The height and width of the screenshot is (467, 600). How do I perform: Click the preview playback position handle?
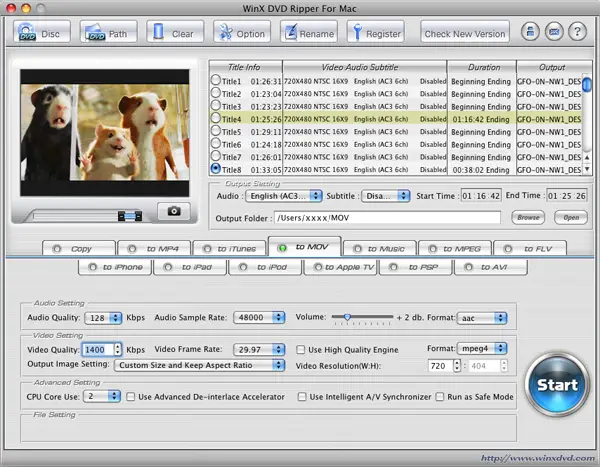(130, 216)
